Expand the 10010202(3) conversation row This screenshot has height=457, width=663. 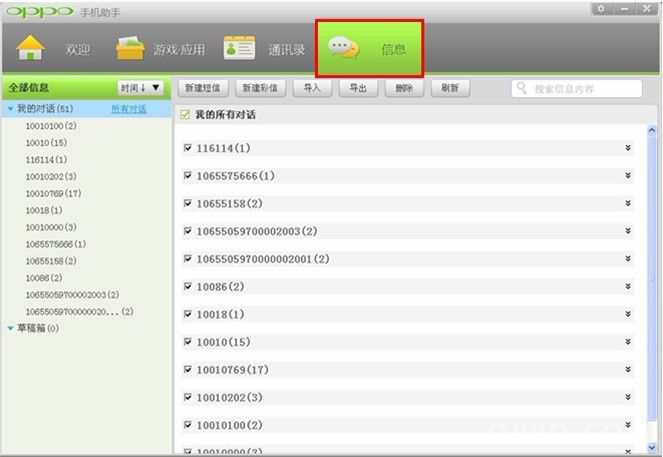tap(628, 397)
